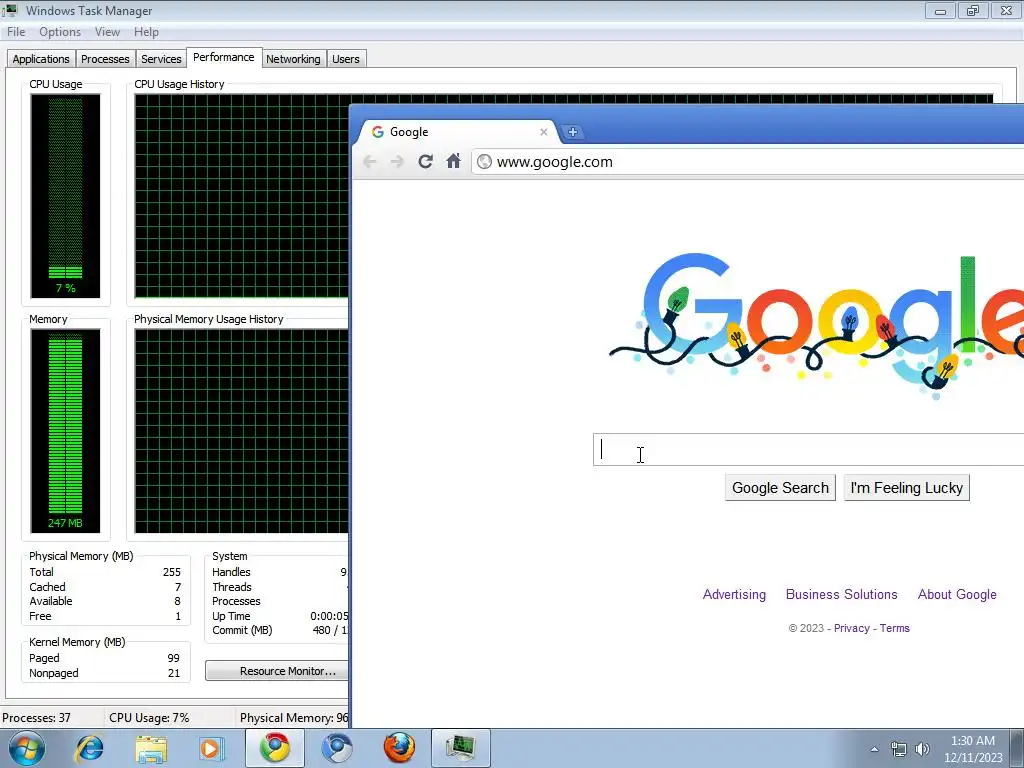Click the Up Time row label
Image resolution: width=1024 pixels, height=768 pixels.
point(231,616)
